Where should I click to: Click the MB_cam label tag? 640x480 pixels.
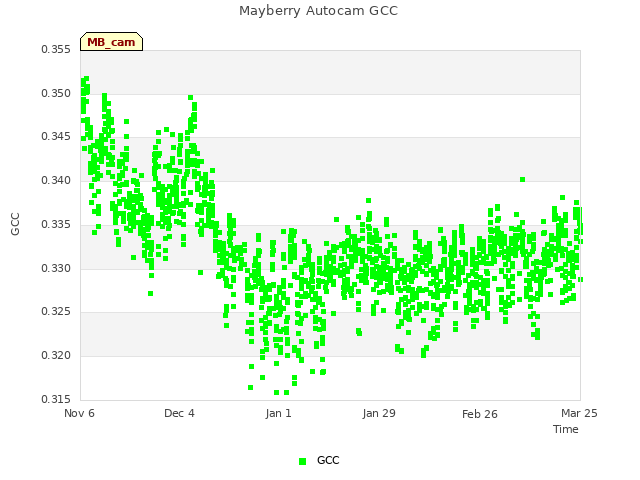(x=111, y=42)
